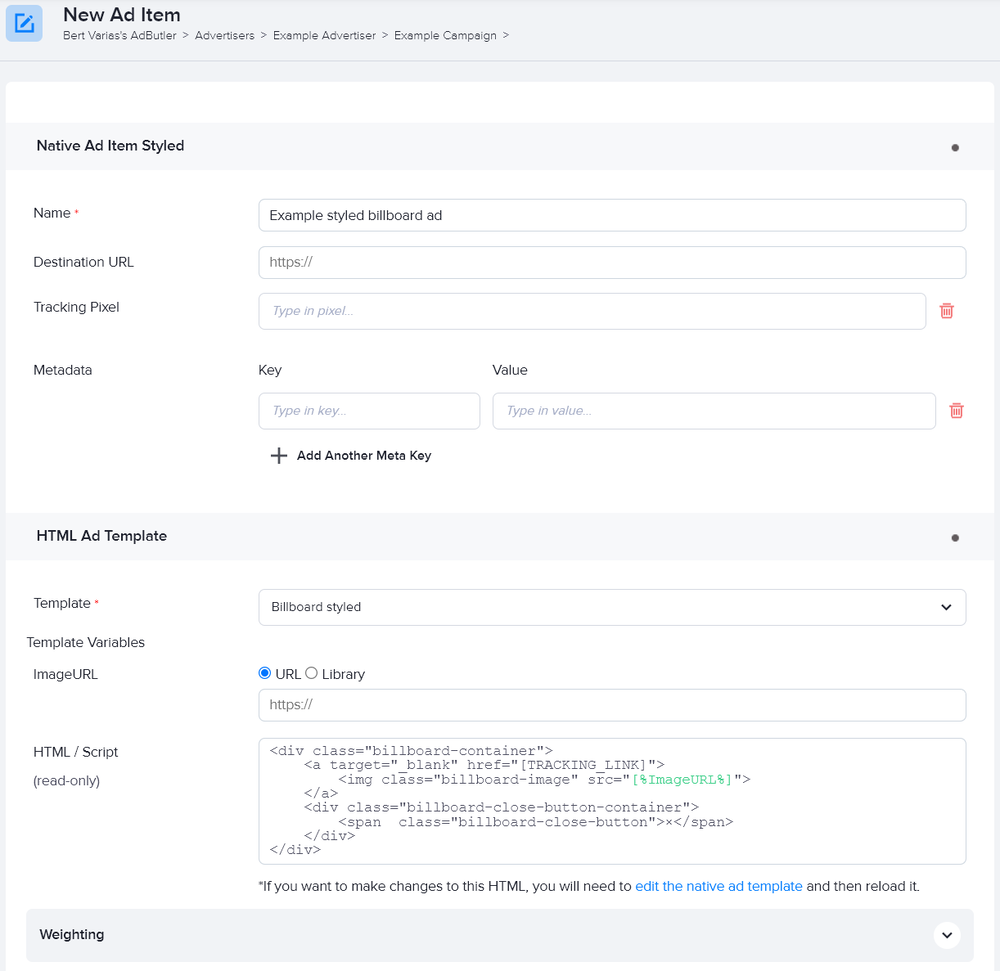This screenshot has height=971, width=1000.
Task: Click Add Another Meta Key
Action: click(x=364, y=455)
